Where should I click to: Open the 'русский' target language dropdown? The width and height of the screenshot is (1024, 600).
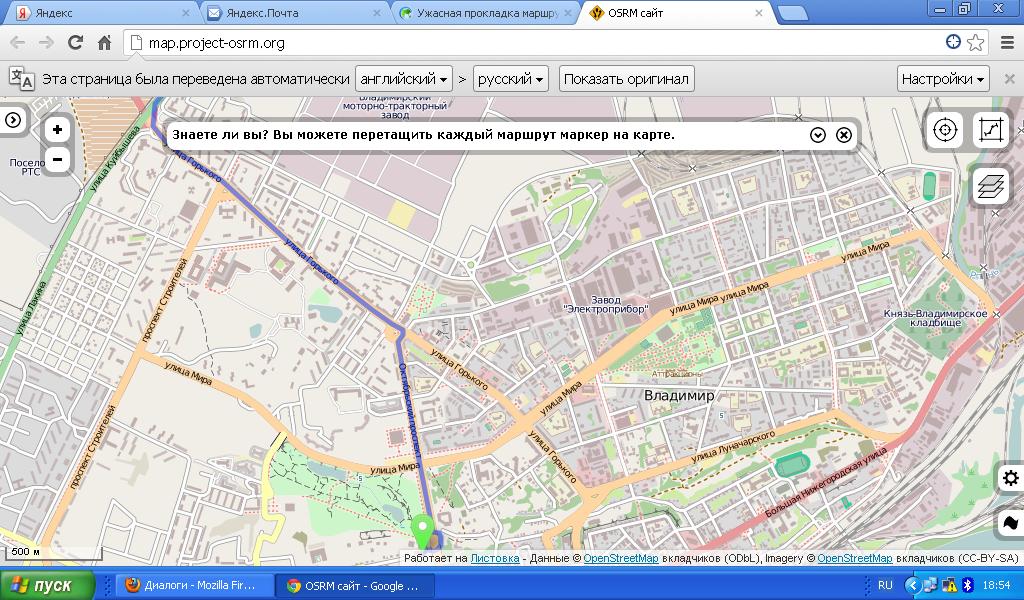click(x=510, y=79)
